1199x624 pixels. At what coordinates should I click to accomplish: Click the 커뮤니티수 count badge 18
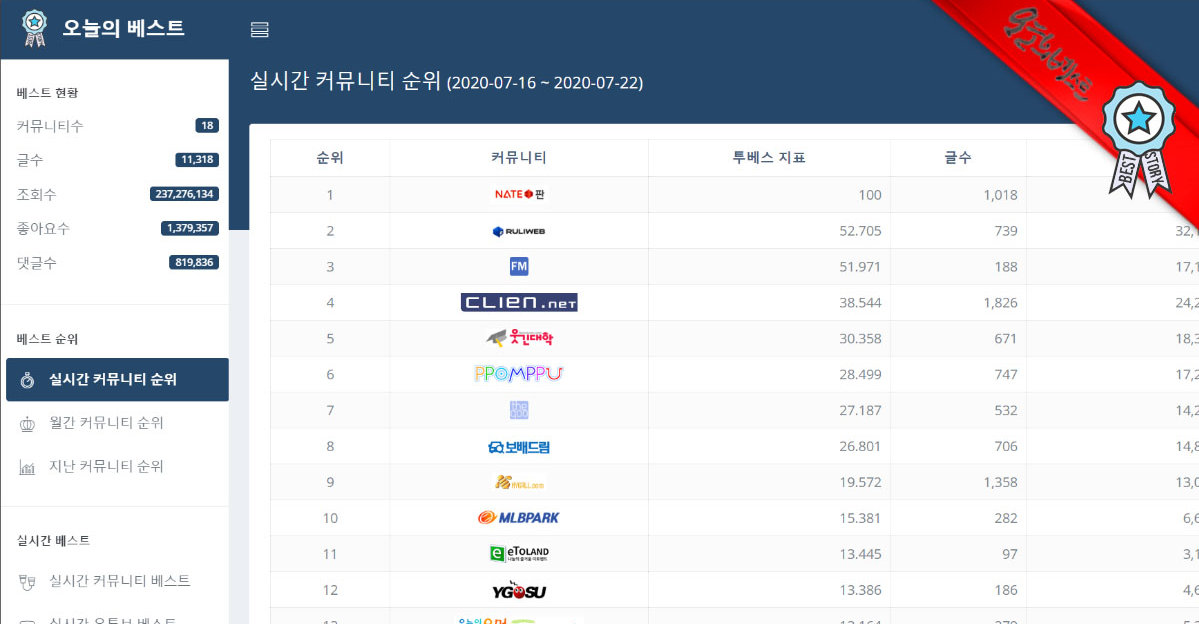(x=207, y=125)
